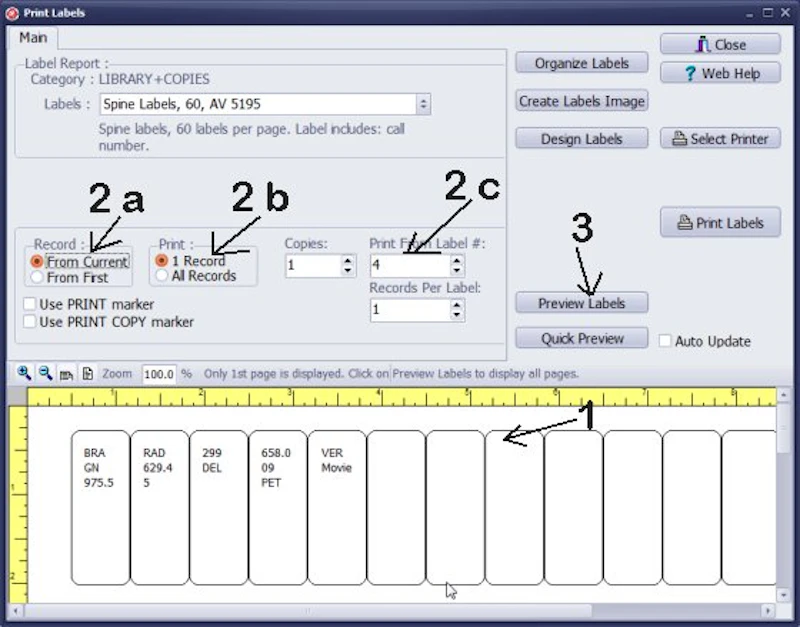Click the 658.009 PET spine label

pyautogui.click(x=278, y=508)
